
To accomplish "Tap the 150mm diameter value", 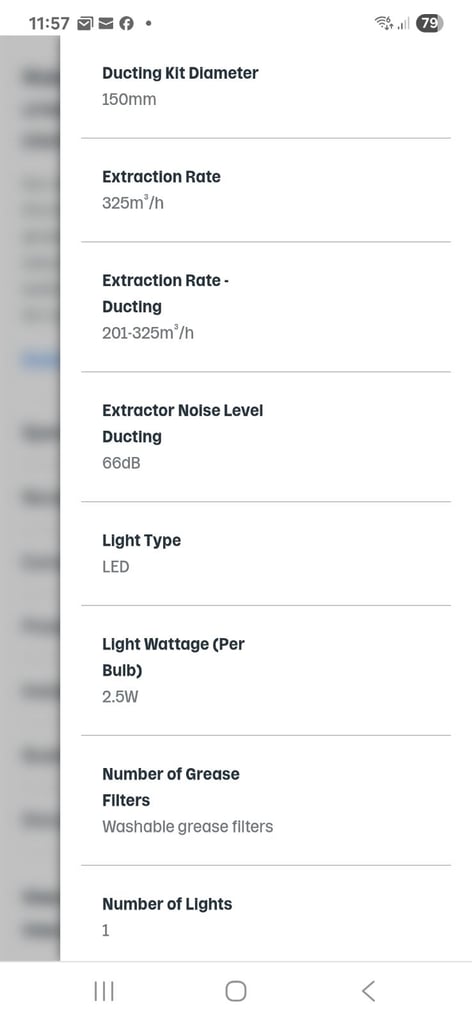I will [x=129, y=100].
